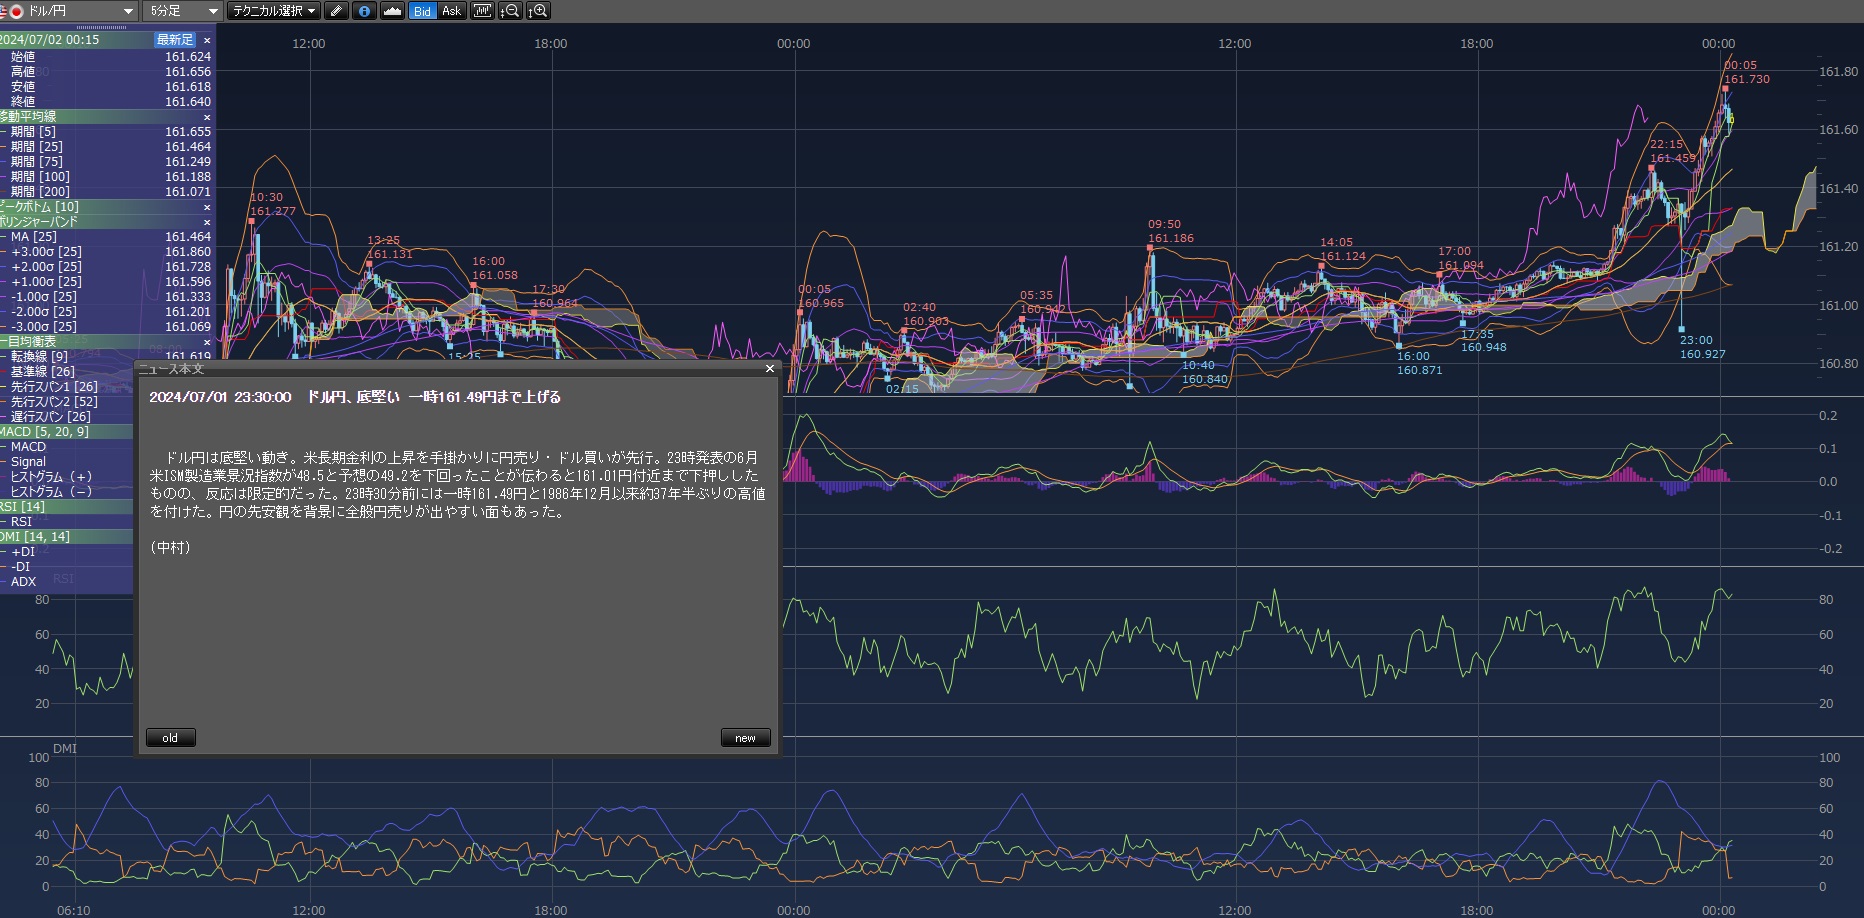Viewport: 1864px width, 918px height.
Task: Zoom in the chart vertically
Action: coord(538,11)
